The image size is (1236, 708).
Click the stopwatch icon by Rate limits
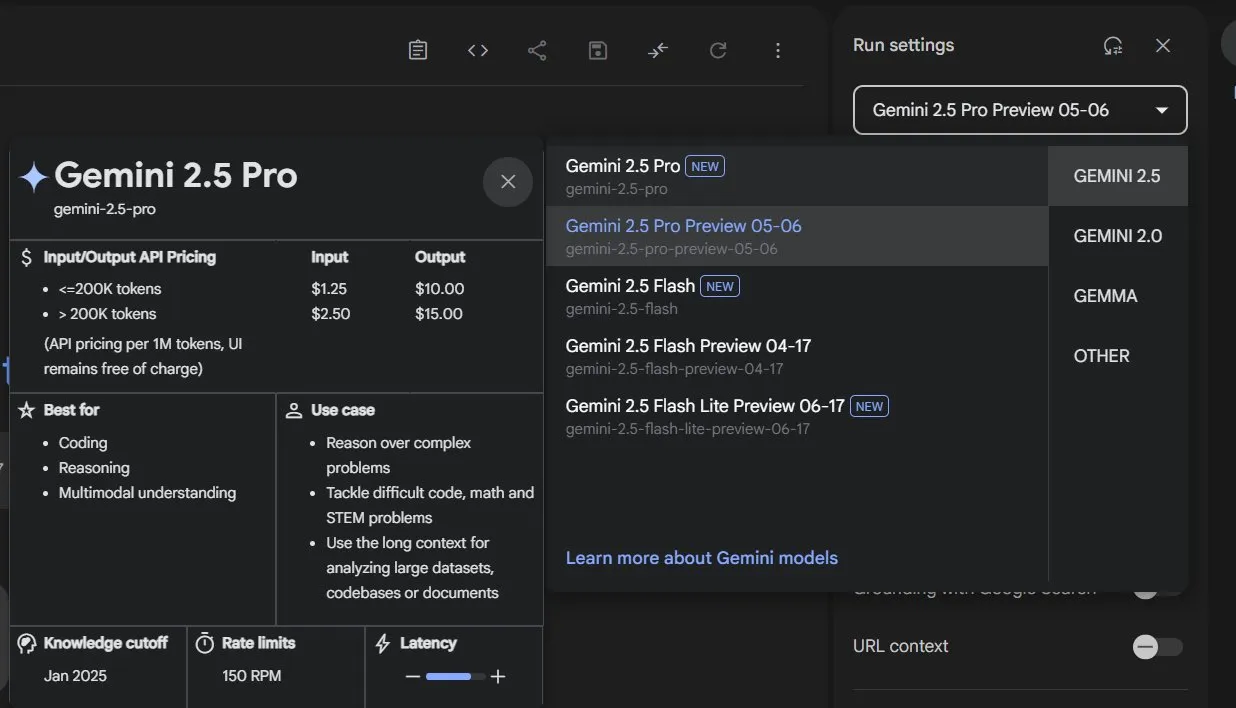205,643
